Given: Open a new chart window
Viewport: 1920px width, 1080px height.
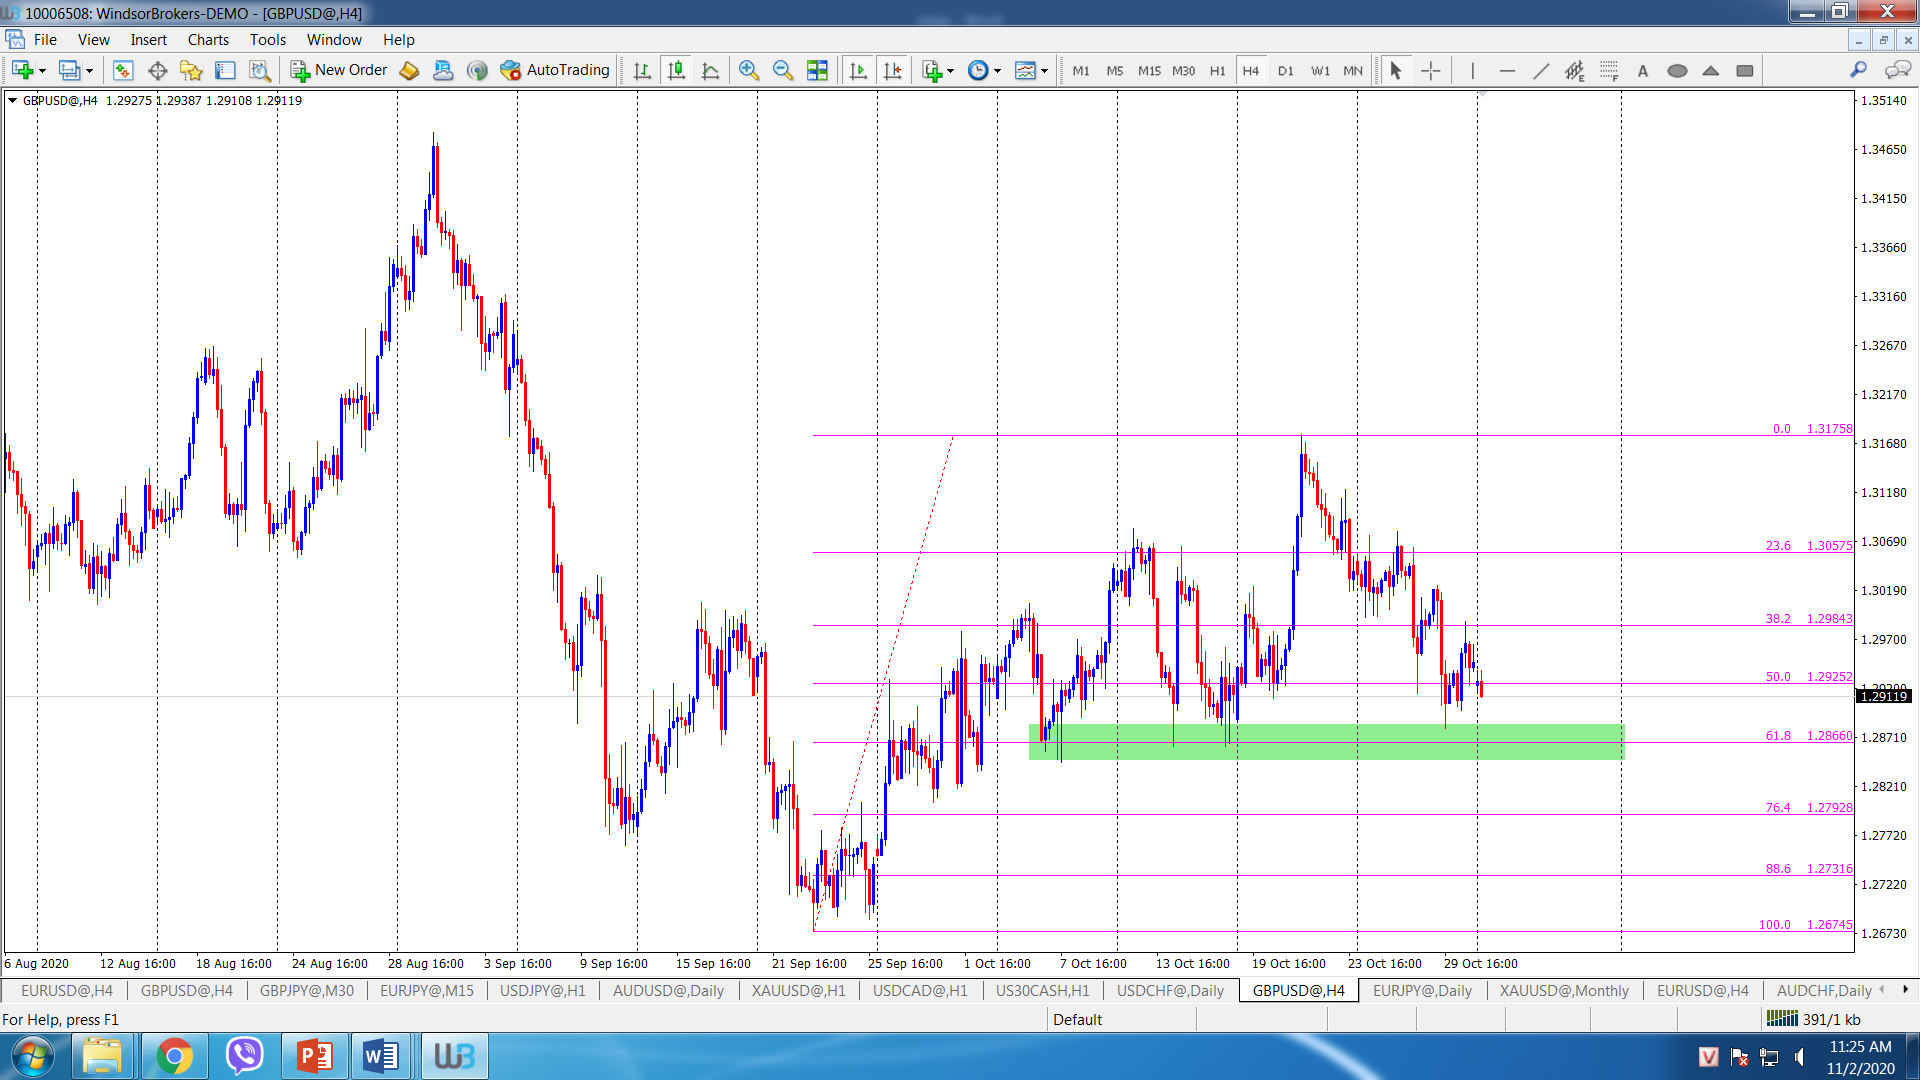Looking at the screenshot, I should point(22,70).
